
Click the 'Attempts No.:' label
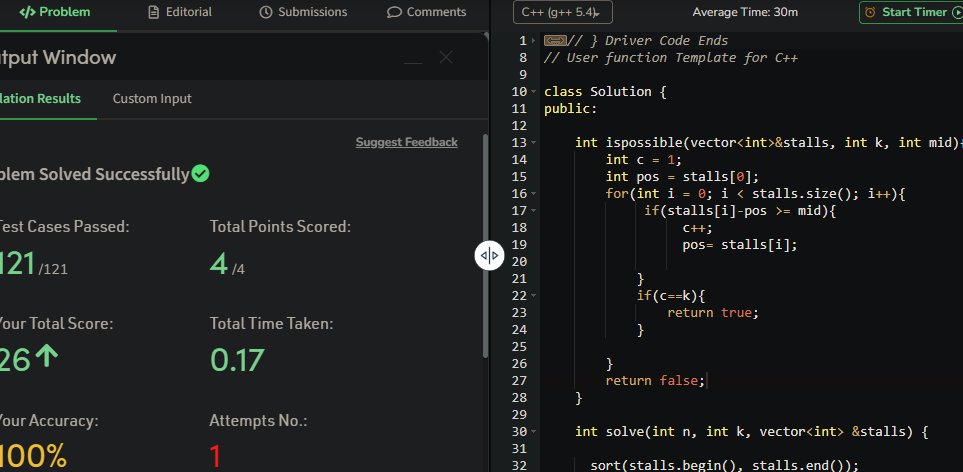pyautogui.click(x=258, y=421)
